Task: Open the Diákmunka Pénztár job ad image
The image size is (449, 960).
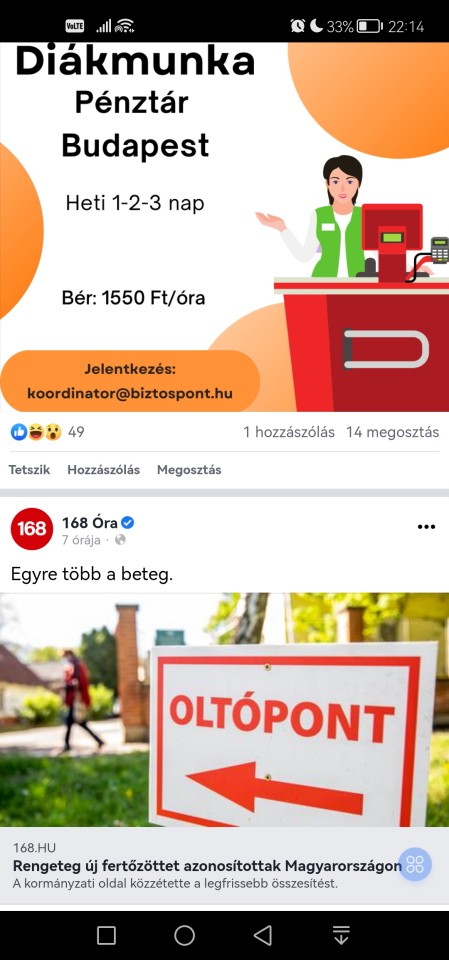Action: [x=224, y=227]
